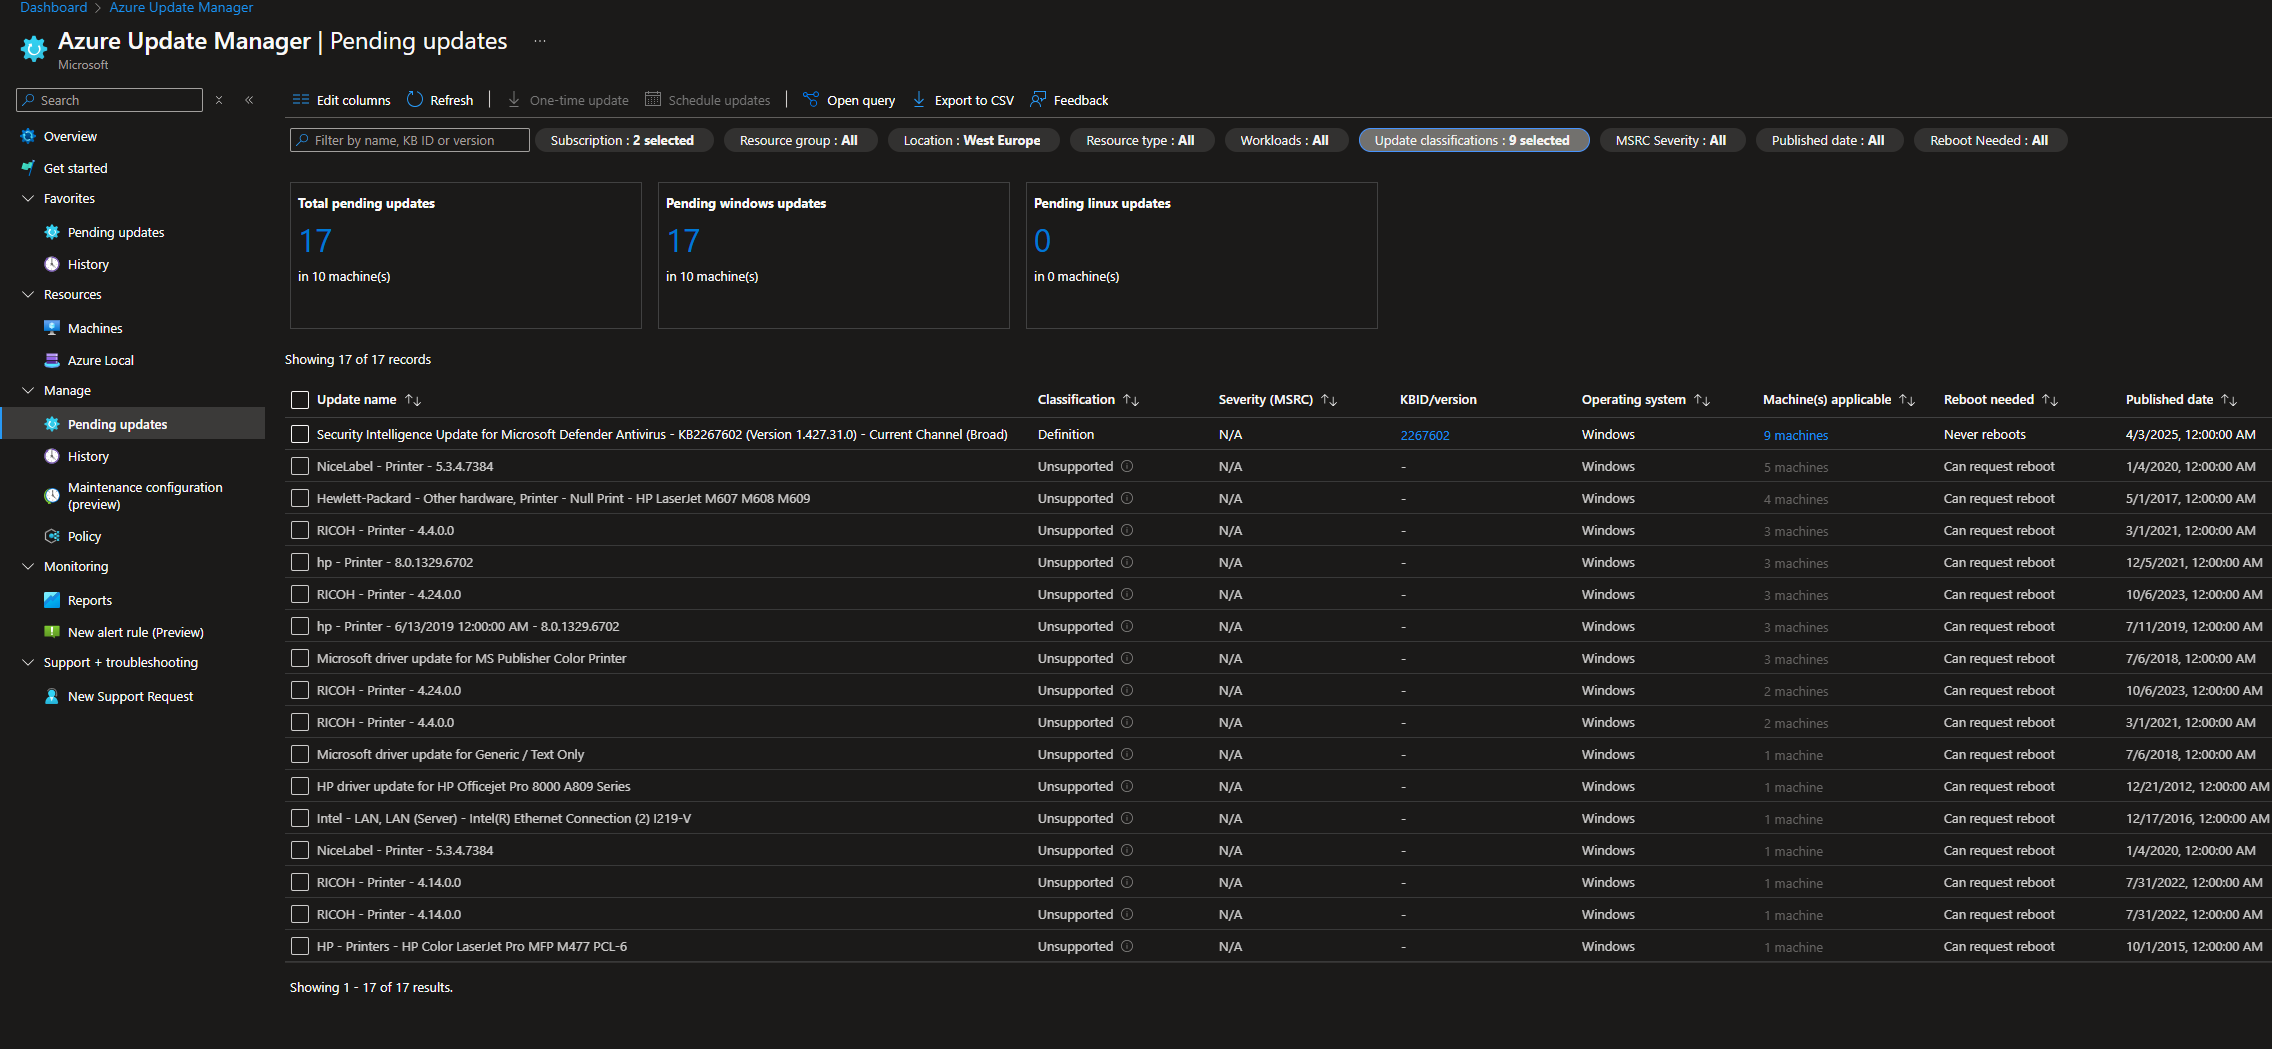Select checkbox for Hewlett-Packard Null Print row
Screen dimensions: 2272x1049
pos(300,498)
